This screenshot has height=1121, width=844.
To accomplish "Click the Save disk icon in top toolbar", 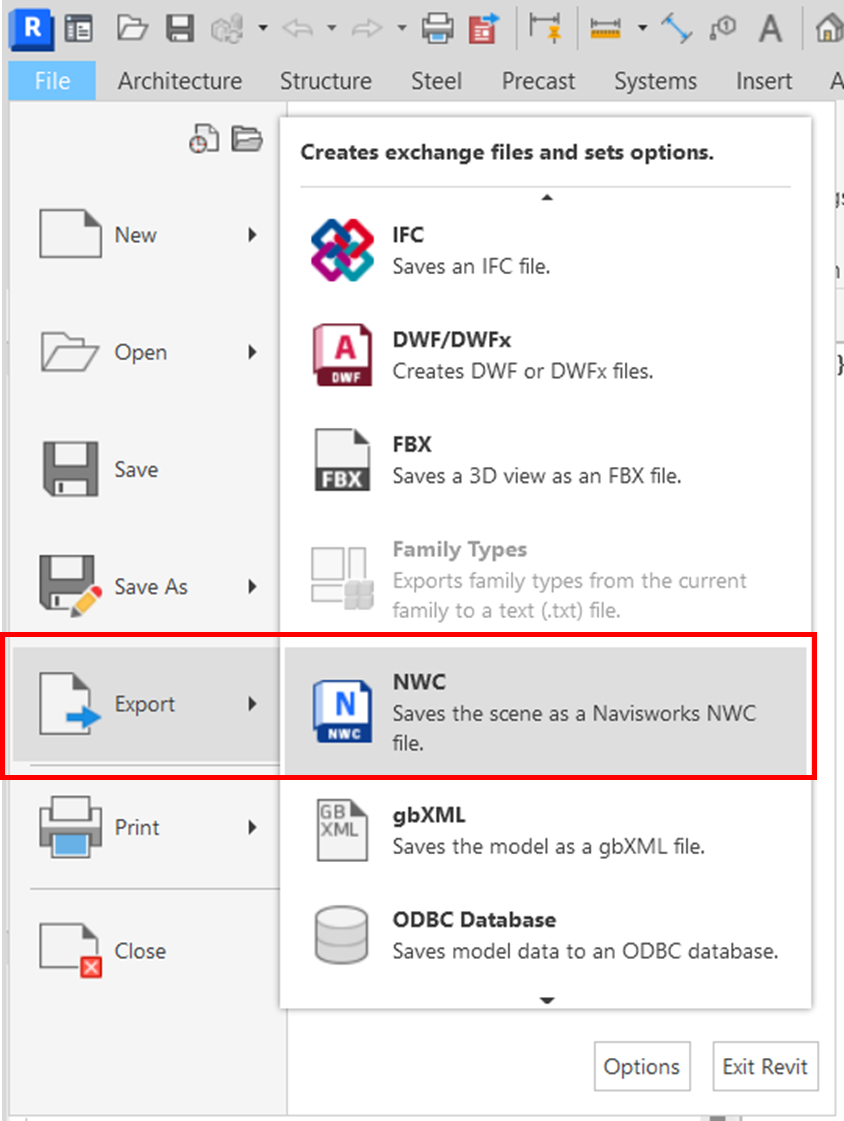I will (x=180, y=29).
